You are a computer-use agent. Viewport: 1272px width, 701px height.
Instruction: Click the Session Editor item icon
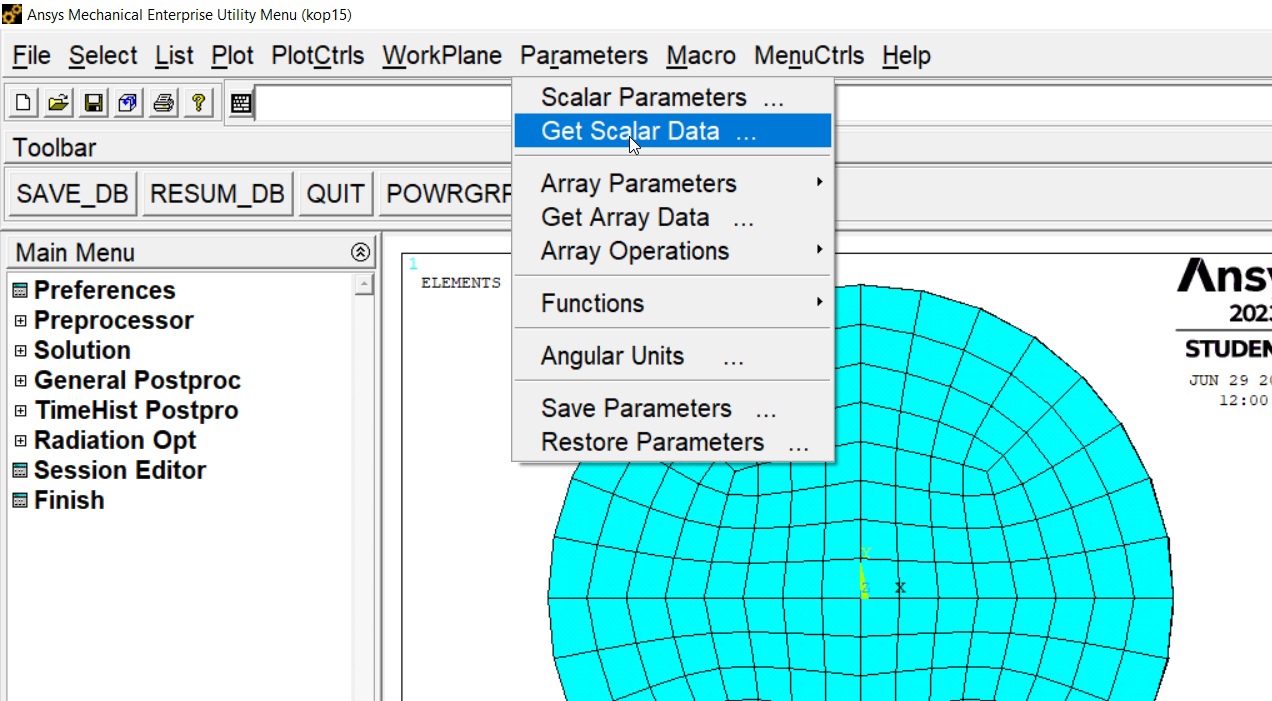(x=20, y=471)
